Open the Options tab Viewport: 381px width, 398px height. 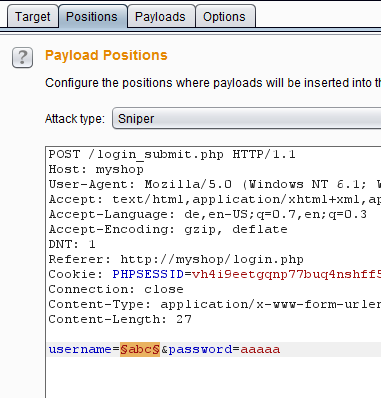tap(224, 17)
